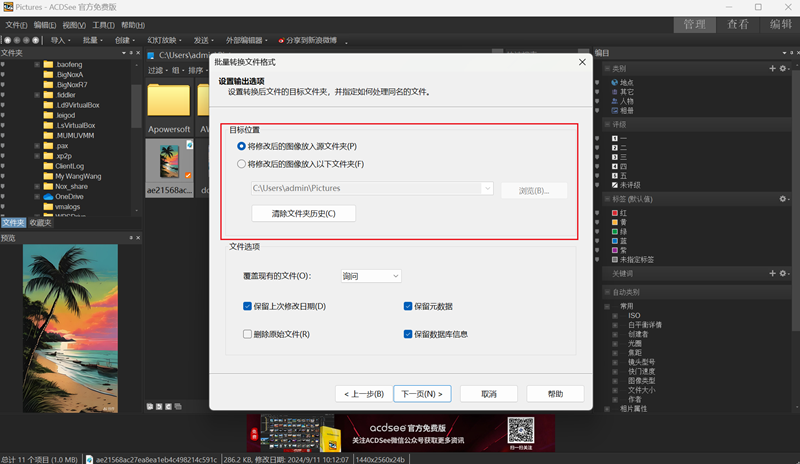This screenshot has height=464, width=800.
Task: Select 将修改后的图像放入以下文件夹 radio option
Action: [x=241, y=164]
